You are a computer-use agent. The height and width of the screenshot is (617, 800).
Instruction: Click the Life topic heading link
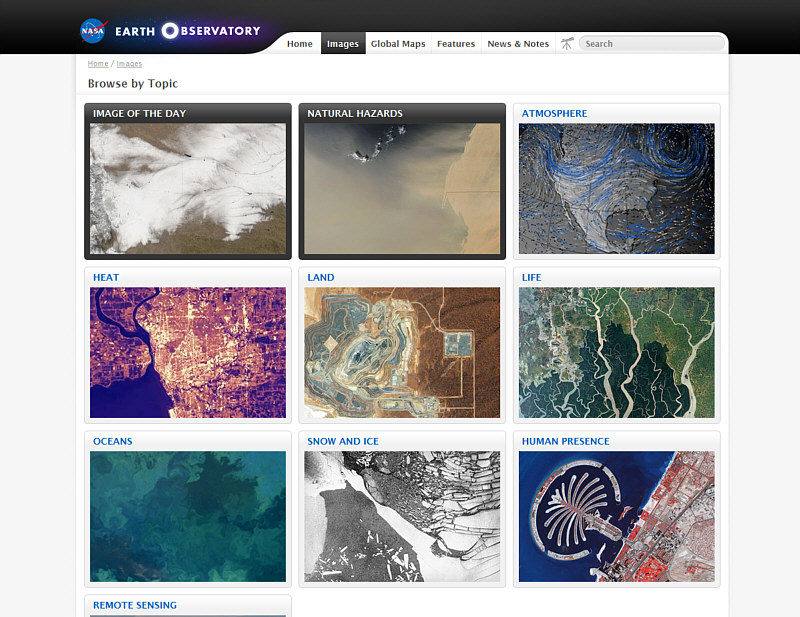point(532,278)
